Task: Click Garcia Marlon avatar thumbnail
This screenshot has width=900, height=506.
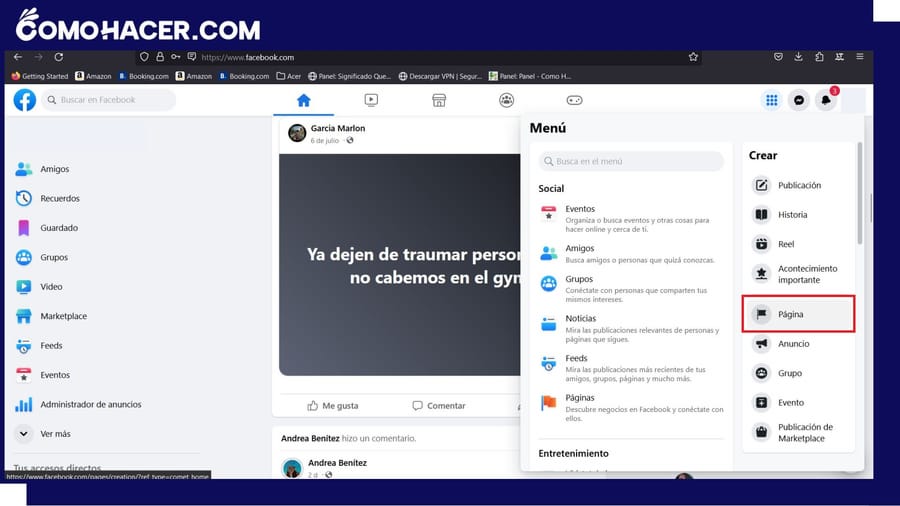Action: (x=297, y=133)
